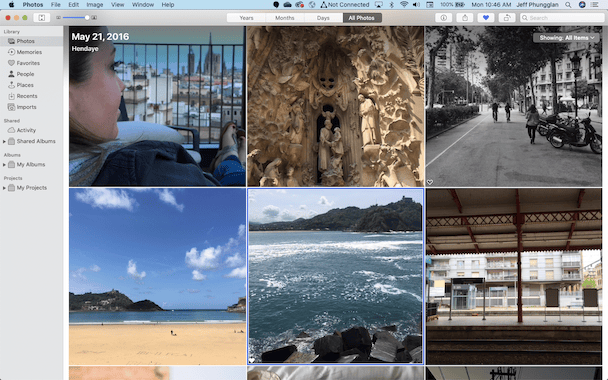Click the Info button in toolbar
Screen dimensions: 608x380
444,18
